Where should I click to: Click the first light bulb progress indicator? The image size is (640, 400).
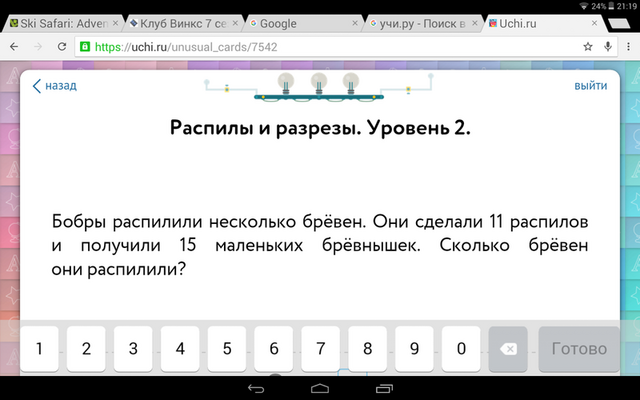click(x=286, y=83)
